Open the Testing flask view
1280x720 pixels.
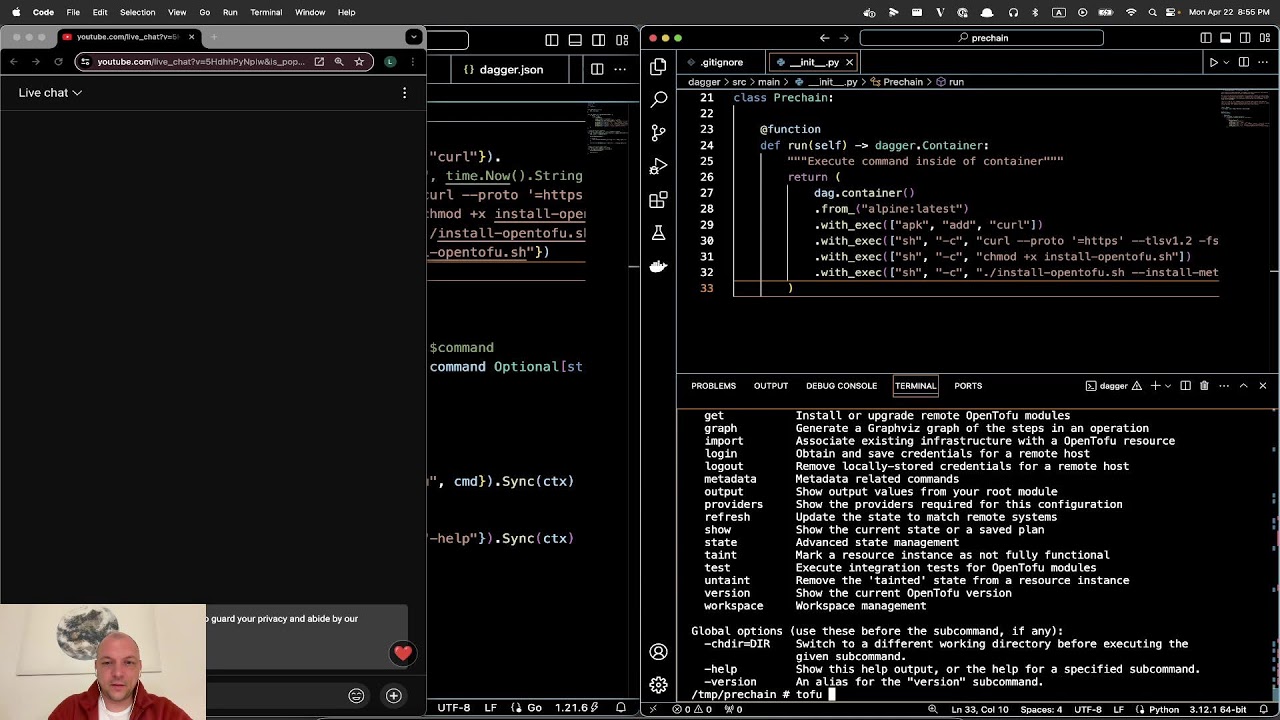click(x=658, y=233)
